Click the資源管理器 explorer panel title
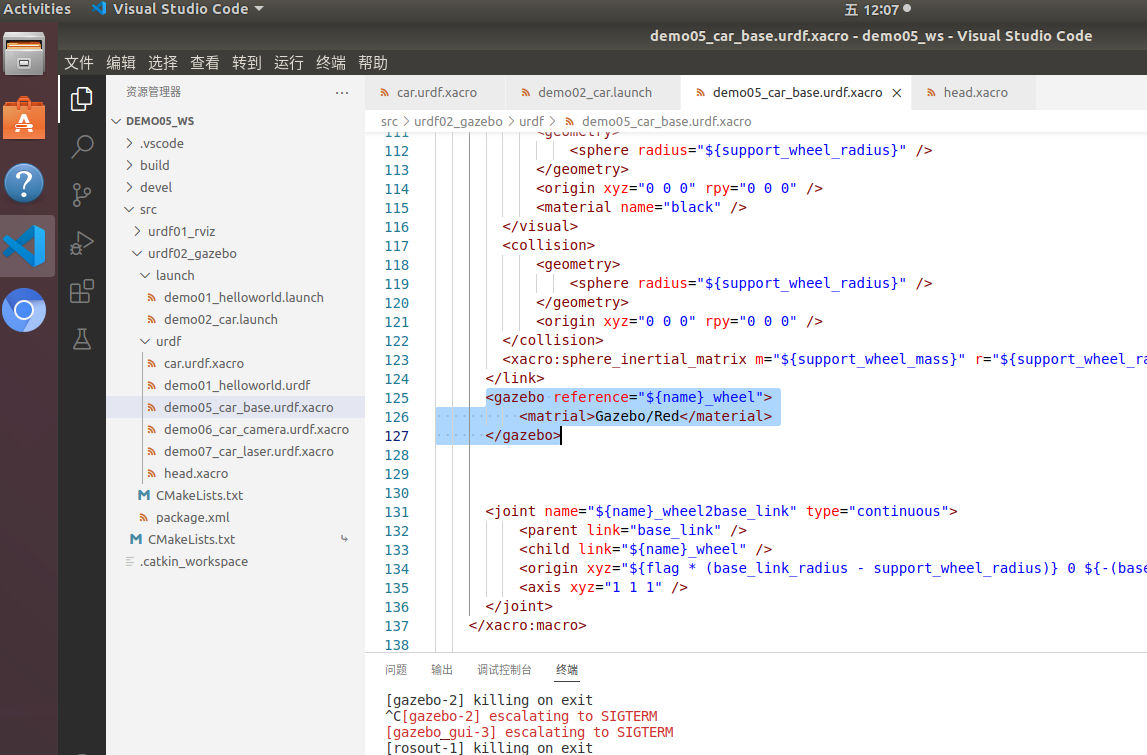Screen dimensions: 1147x755 pyautogui.click(x=154, y=92)
